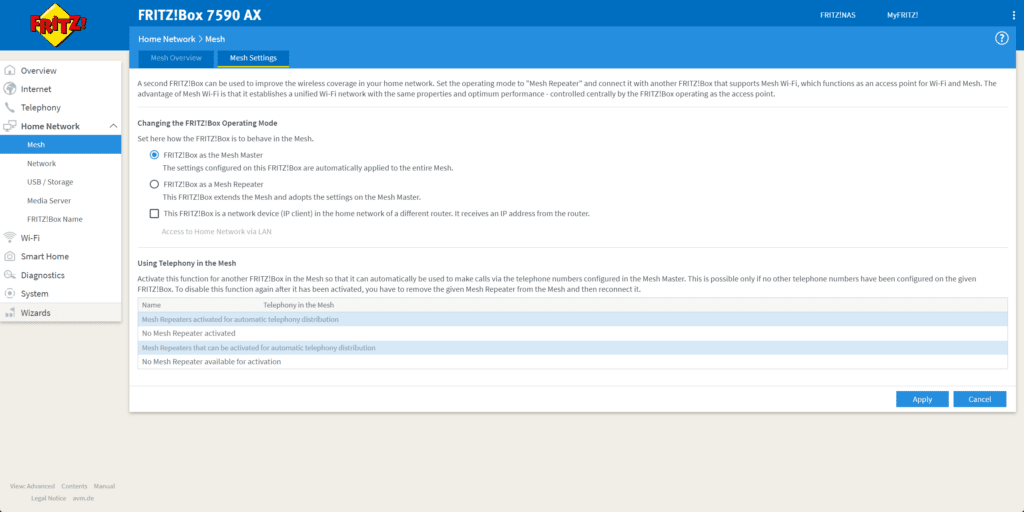Switch to the Mesh Overview tab

click(176, 58)
